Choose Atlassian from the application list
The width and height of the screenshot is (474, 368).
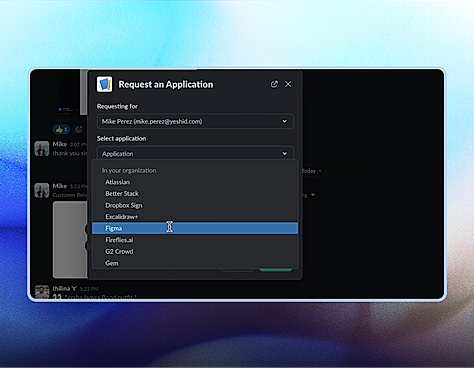[x=195, y=182]
